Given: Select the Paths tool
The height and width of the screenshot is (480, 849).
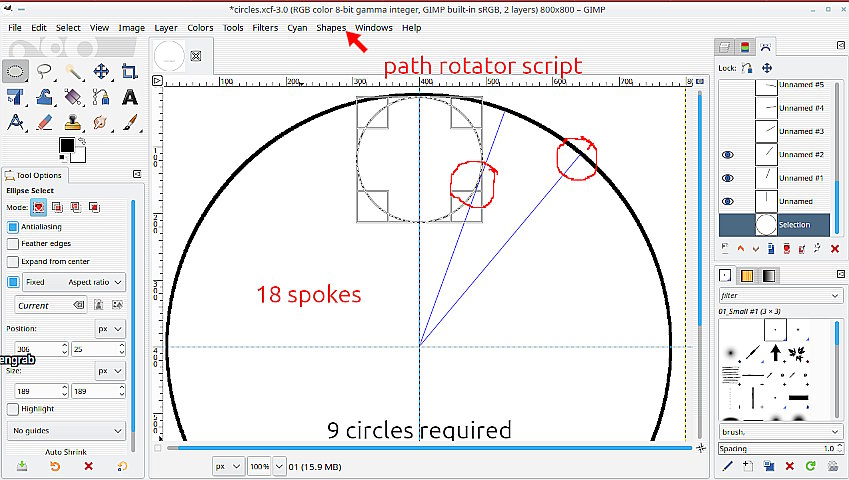Looking at the screenshot, I should coord(101,97).
